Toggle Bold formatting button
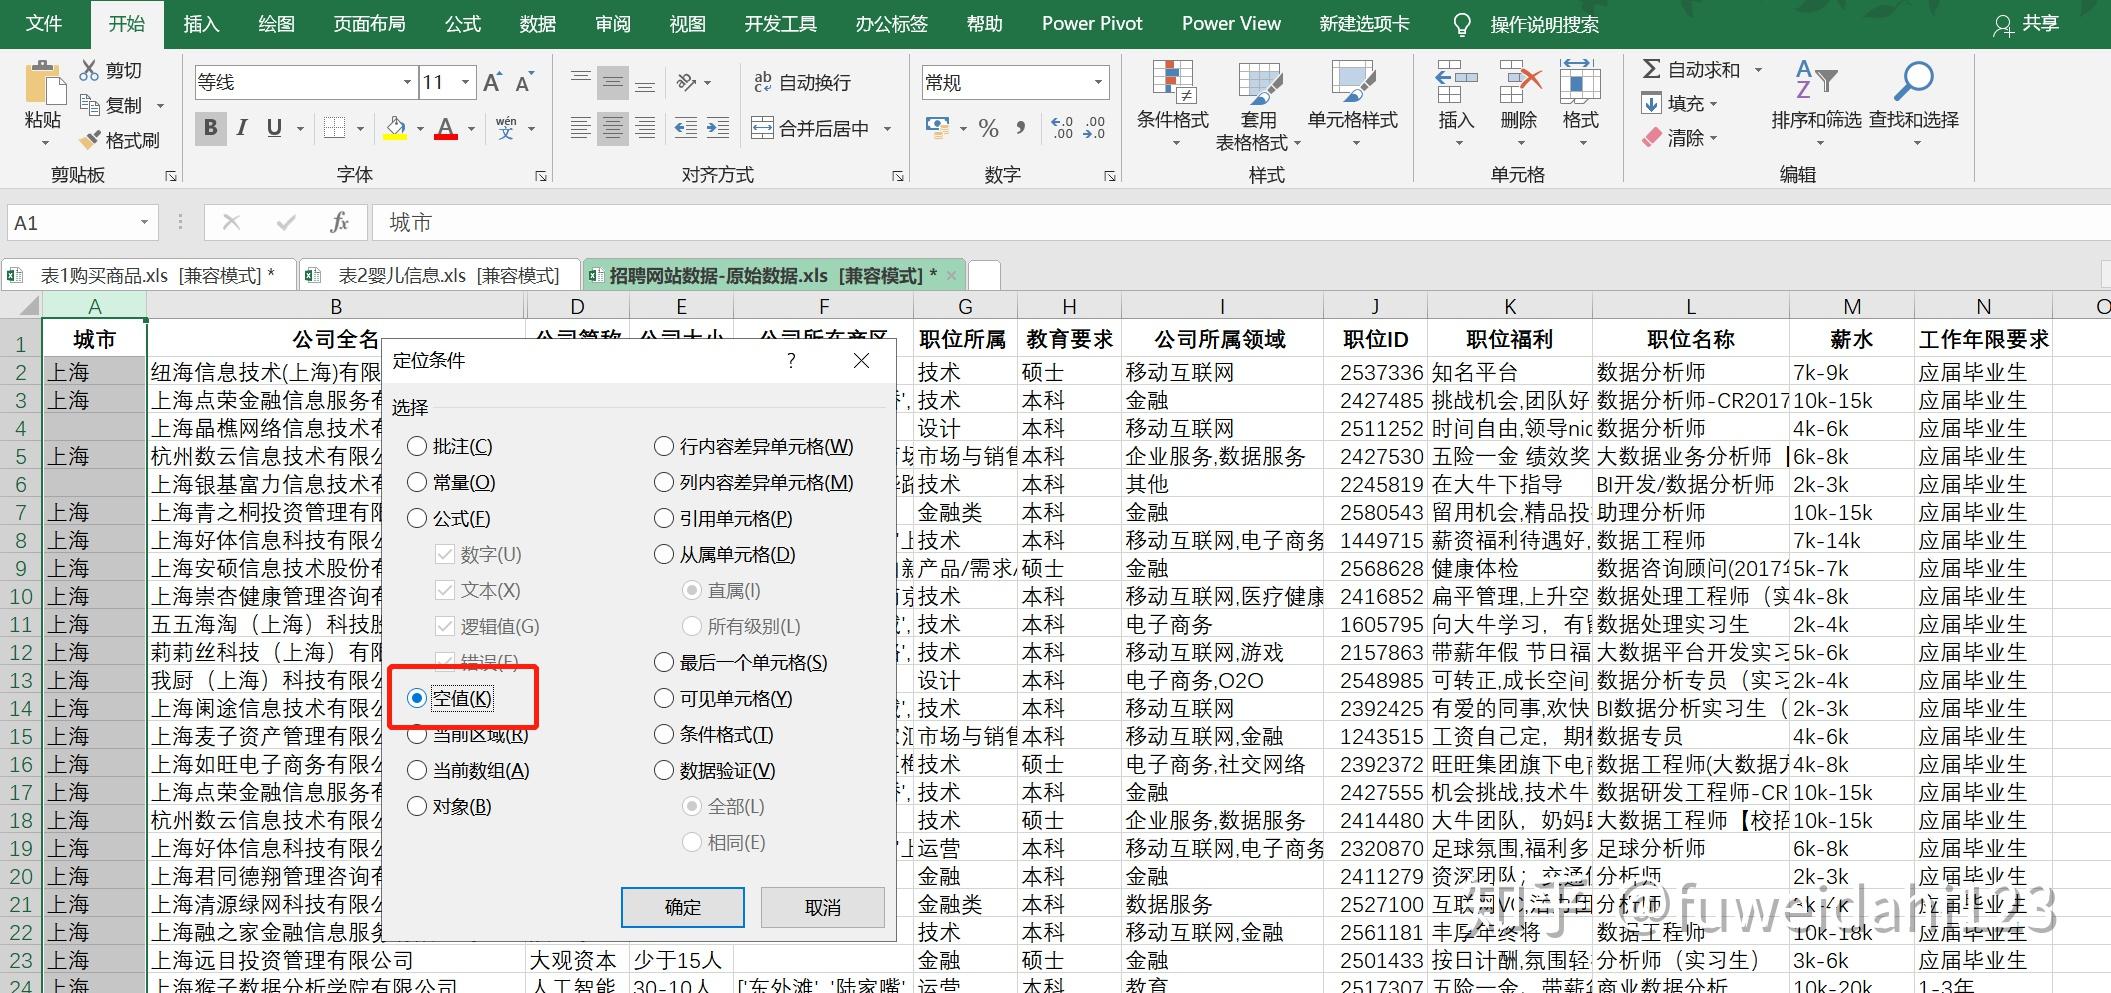2111x993 pixels. coord(210,128)
